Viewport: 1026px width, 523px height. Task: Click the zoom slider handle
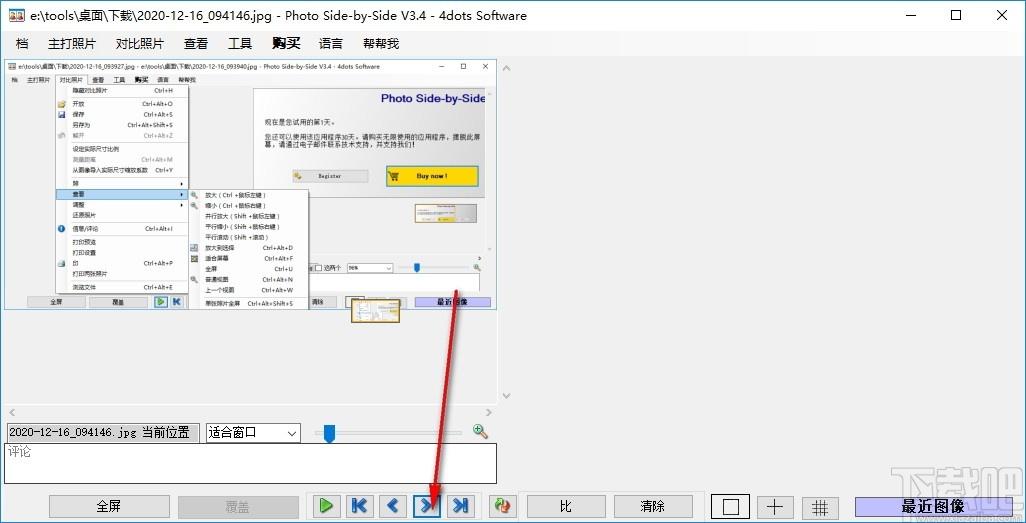click(330, 433)
